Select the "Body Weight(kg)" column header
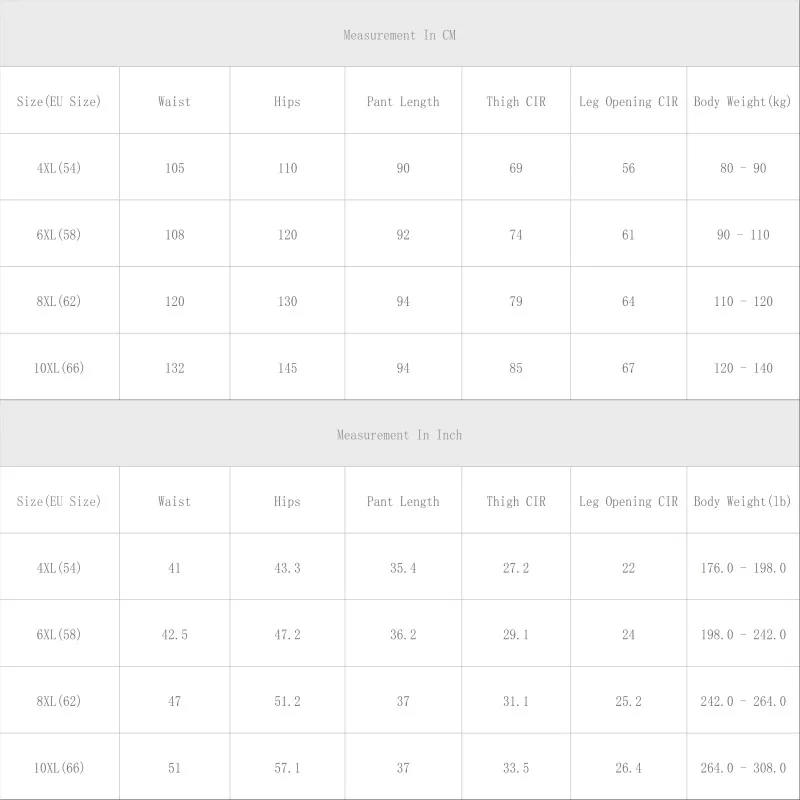The image size is (800, 800). coord(743,102)
